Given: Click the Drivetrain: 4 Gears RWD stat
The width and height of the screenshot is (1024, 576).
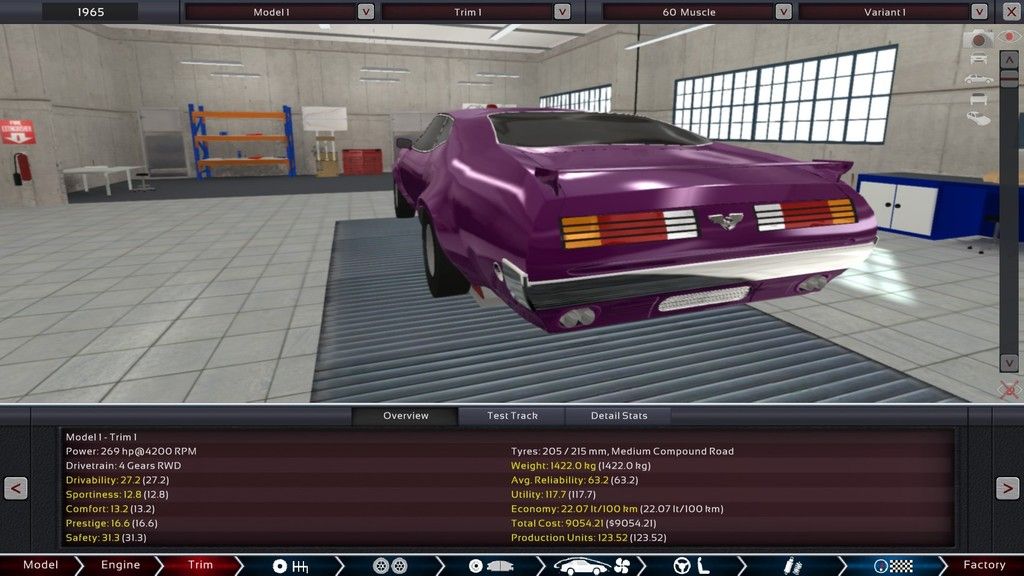Looking at the screenshot, I should click(123, 466).
